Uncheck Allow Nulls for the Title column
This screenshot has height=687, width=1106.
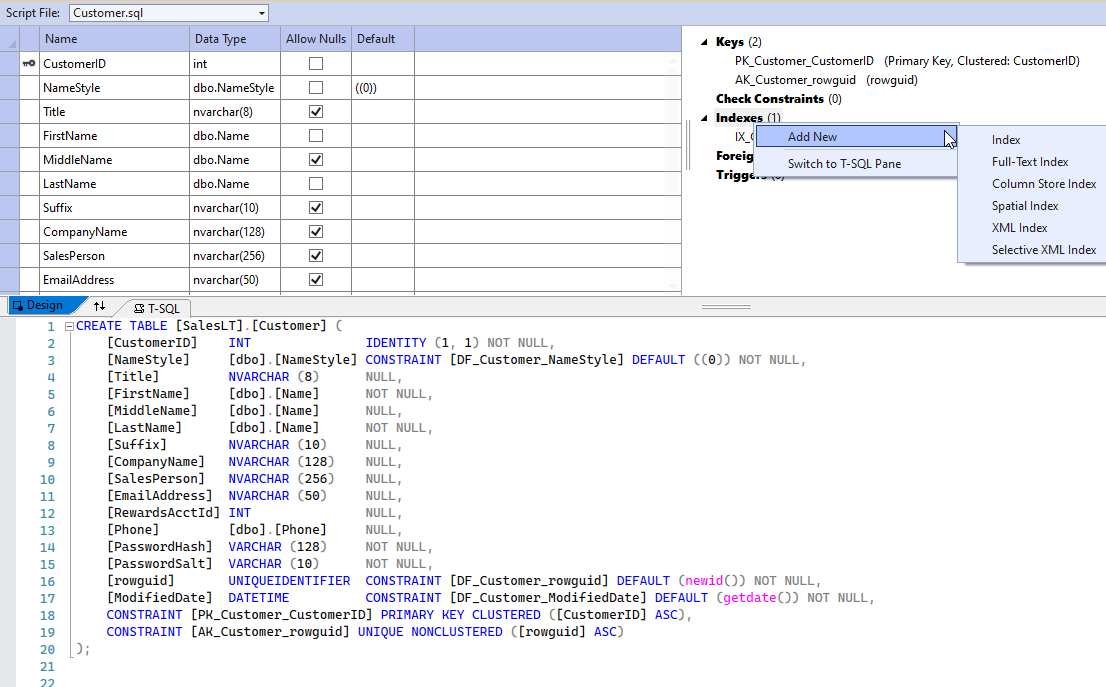[x=315, y=111]
